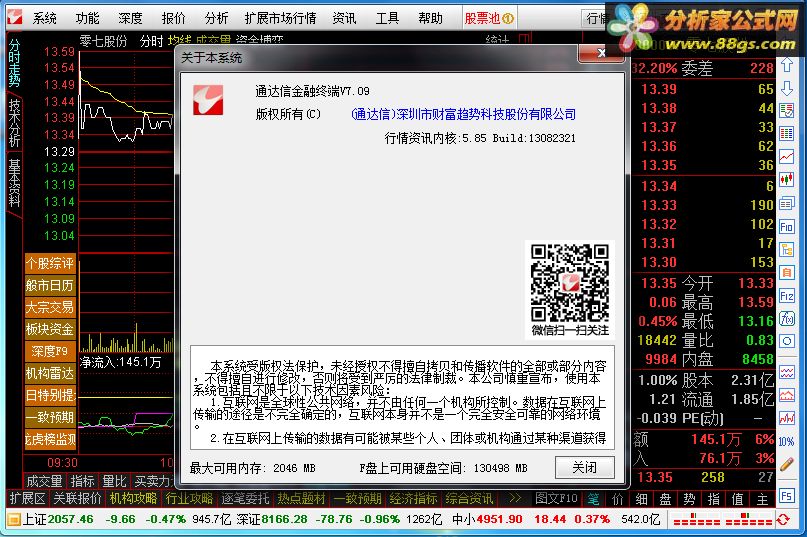Click the 个股综评 orange button

(x=50, y=264)
